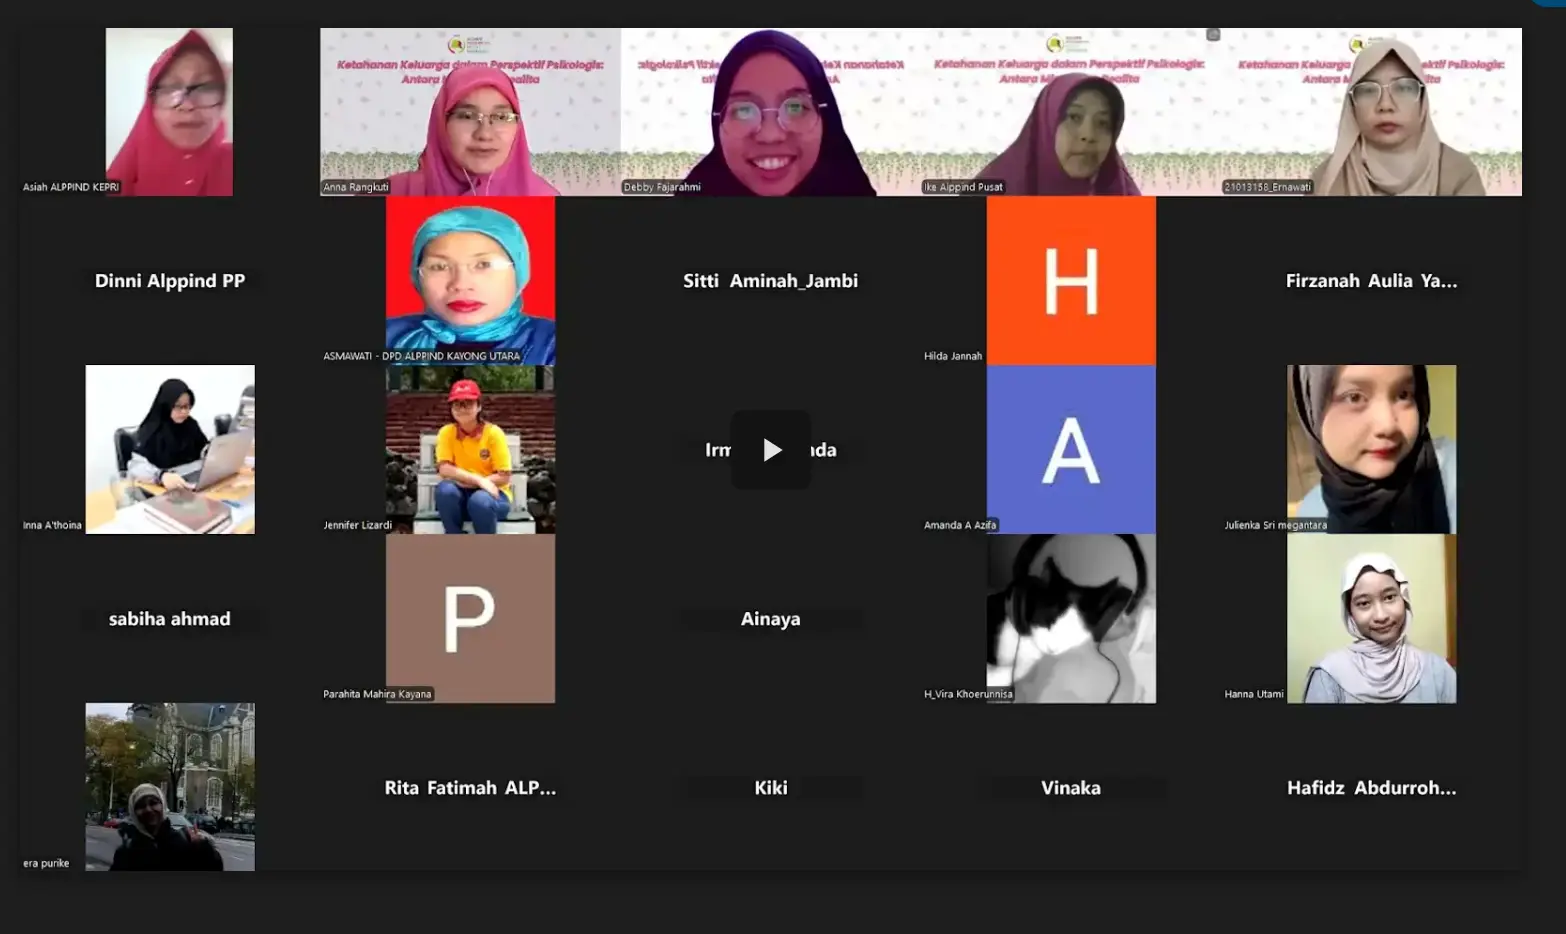Select the era purike profile photo
1566x934 pixels.
pyautogui.click(x=169, y=787)
